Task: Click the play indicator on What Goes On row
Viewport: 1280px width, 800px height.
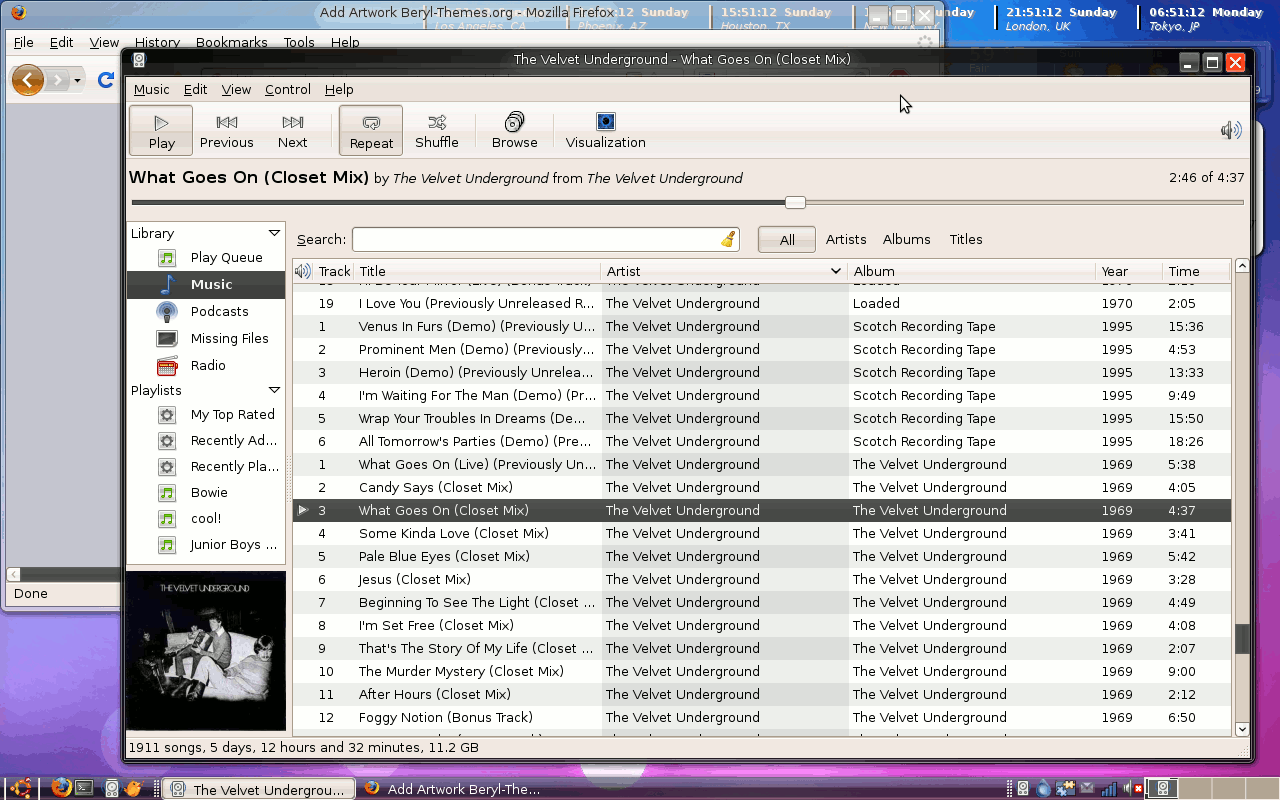Action: (303, 510)
